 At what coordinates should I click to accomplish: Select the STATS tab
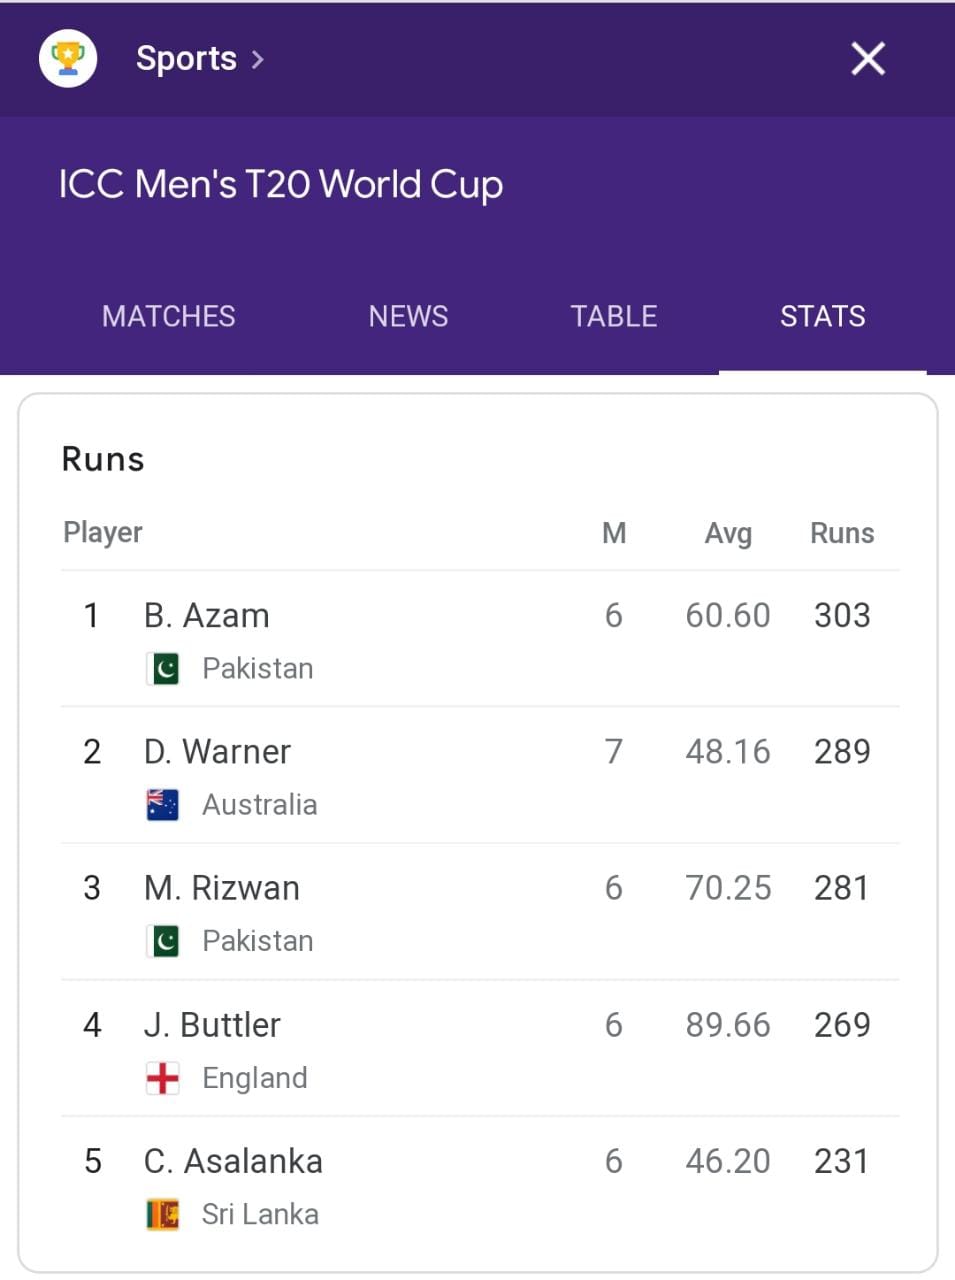click(822, 316)
